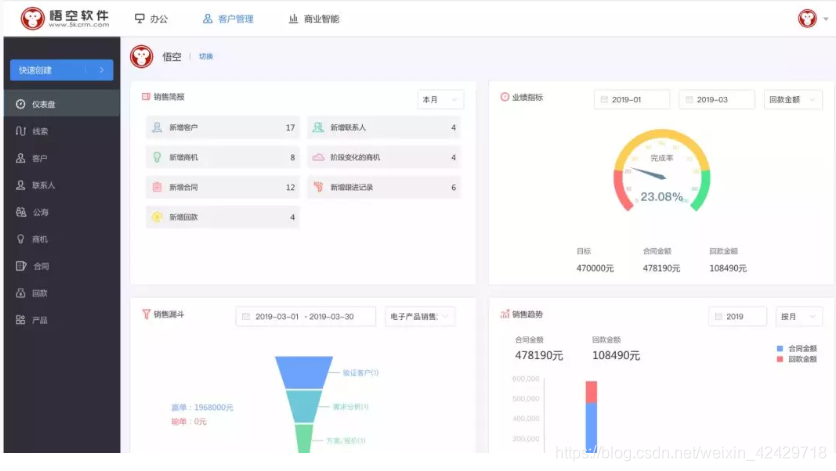Click the stacked bar in 销售趋势 chart
The image size is (836, 471).
click(591, 416)
